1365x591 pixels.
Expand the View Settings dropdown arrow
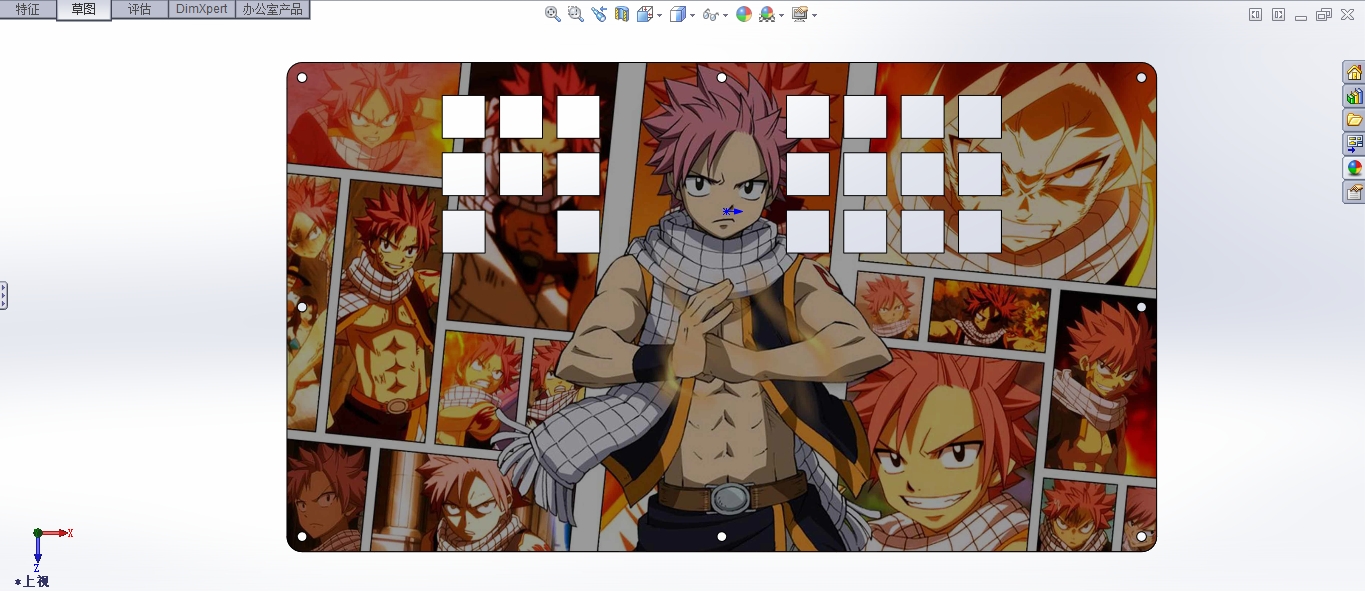pos(815,15)
